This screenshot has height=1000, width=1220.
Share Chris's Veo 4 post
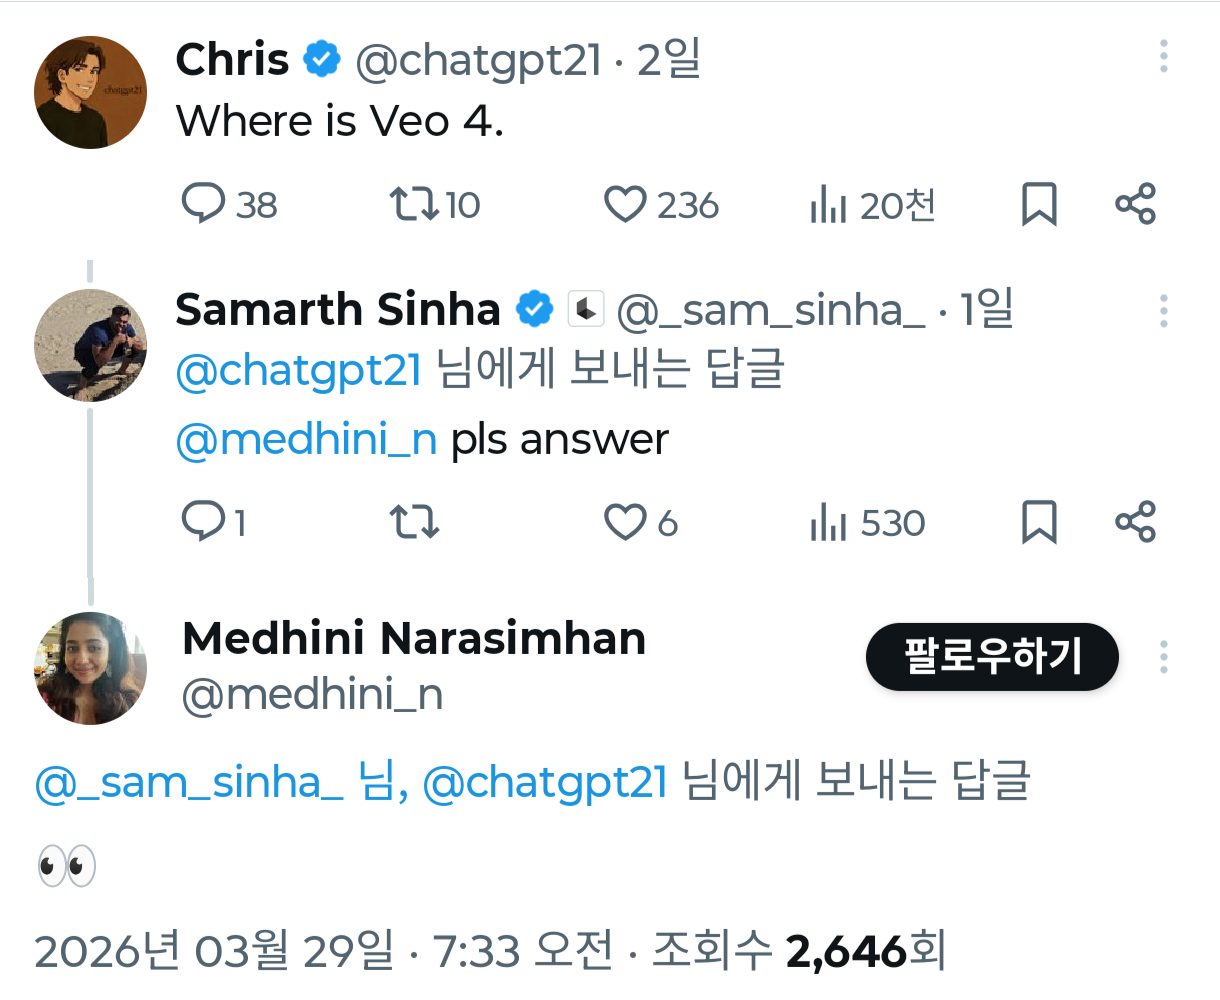(1135, 204)
